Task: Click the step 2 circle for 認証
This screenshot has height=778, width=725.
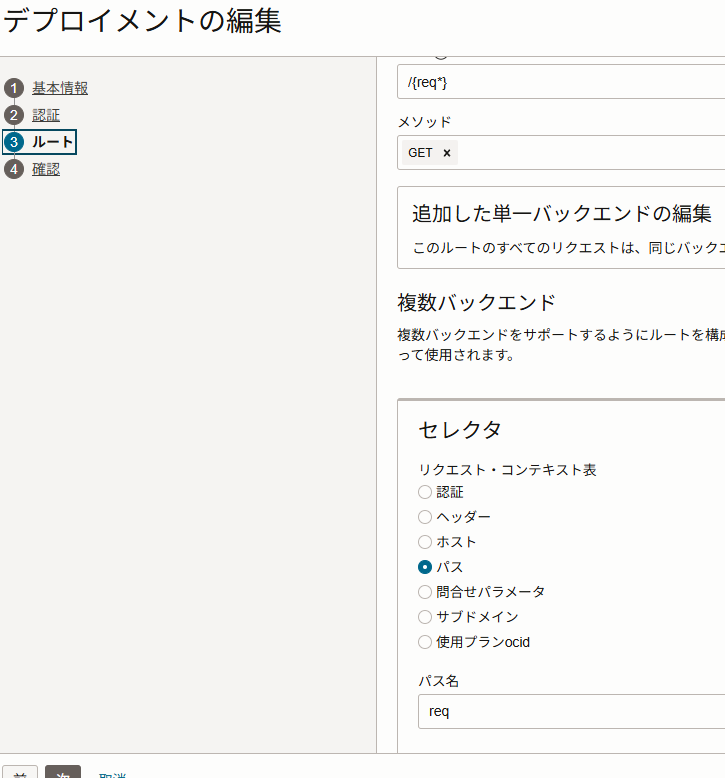Action: click(14, 115)
